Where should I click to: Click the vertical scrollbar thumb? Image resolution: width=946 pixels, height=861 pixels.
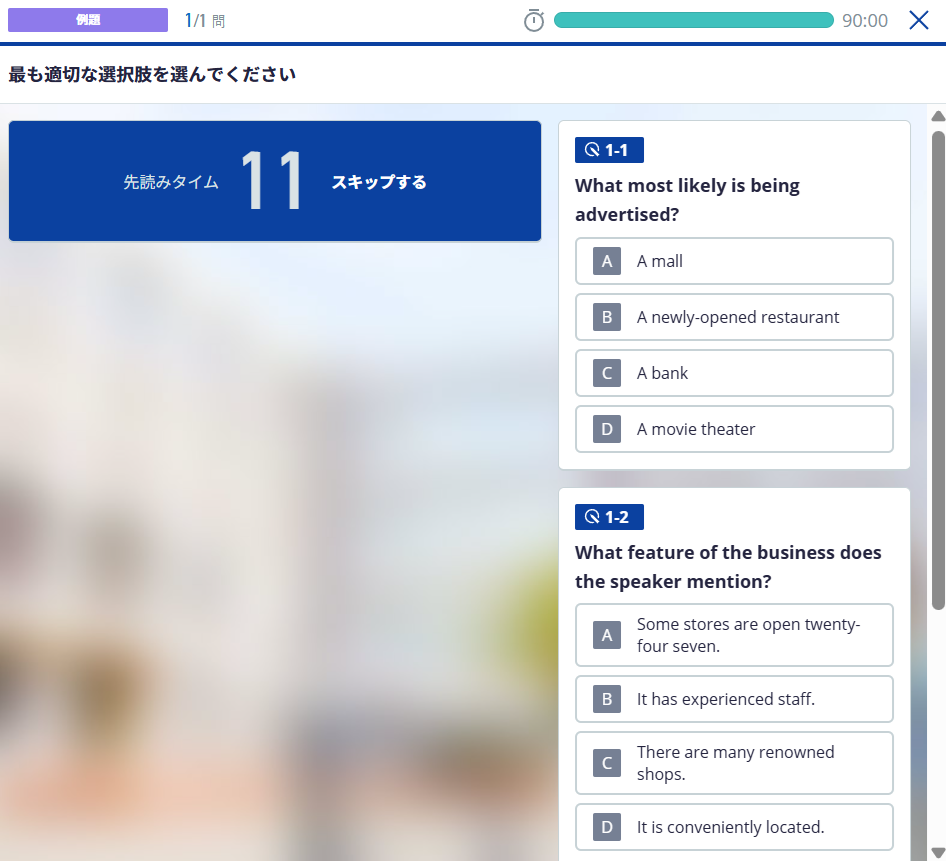point(938,368)
